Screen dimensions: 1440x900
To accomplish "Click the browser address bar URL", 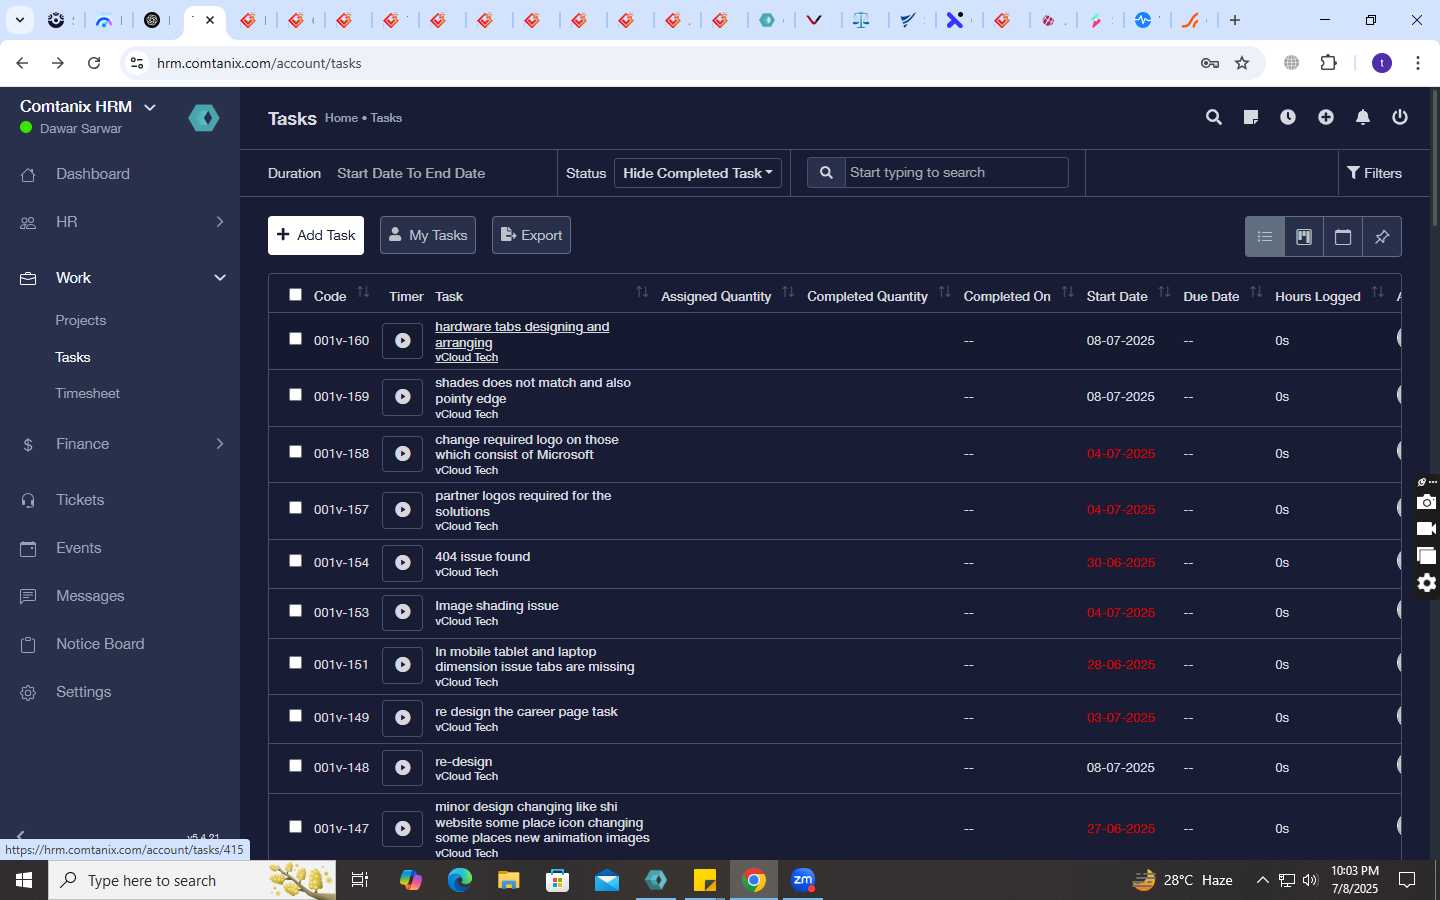I will tap(259, 63).
